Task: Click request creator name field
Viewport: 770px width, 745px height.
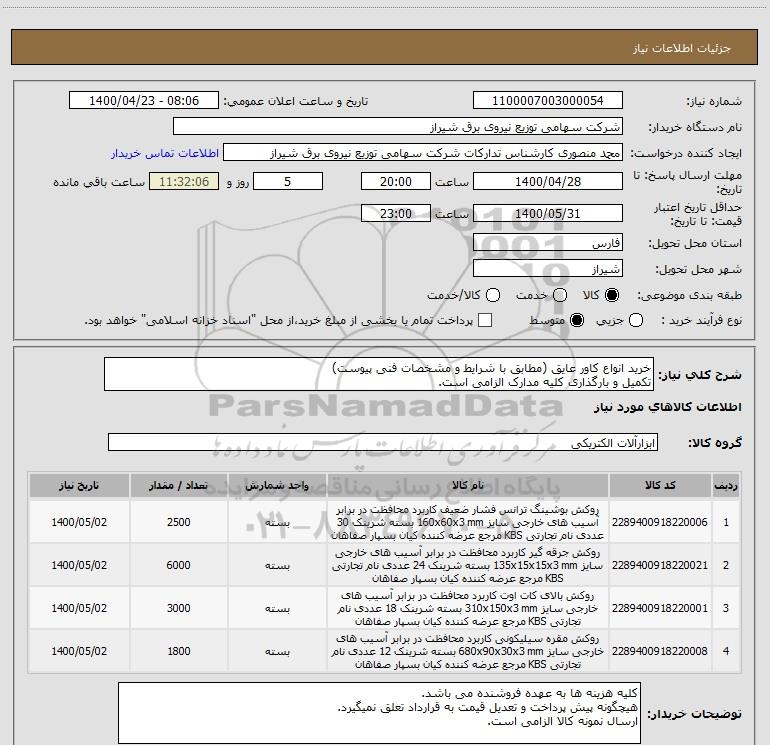Action: pos(423,153)
